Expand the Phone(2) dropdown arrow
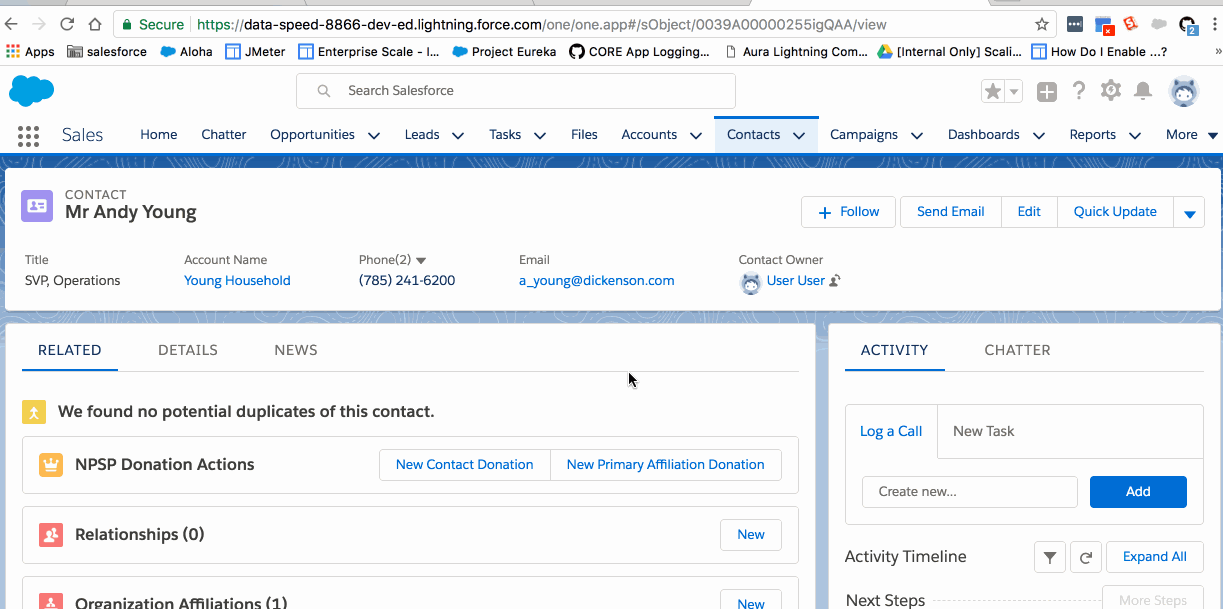1223x609 pixels. (421, 260)
